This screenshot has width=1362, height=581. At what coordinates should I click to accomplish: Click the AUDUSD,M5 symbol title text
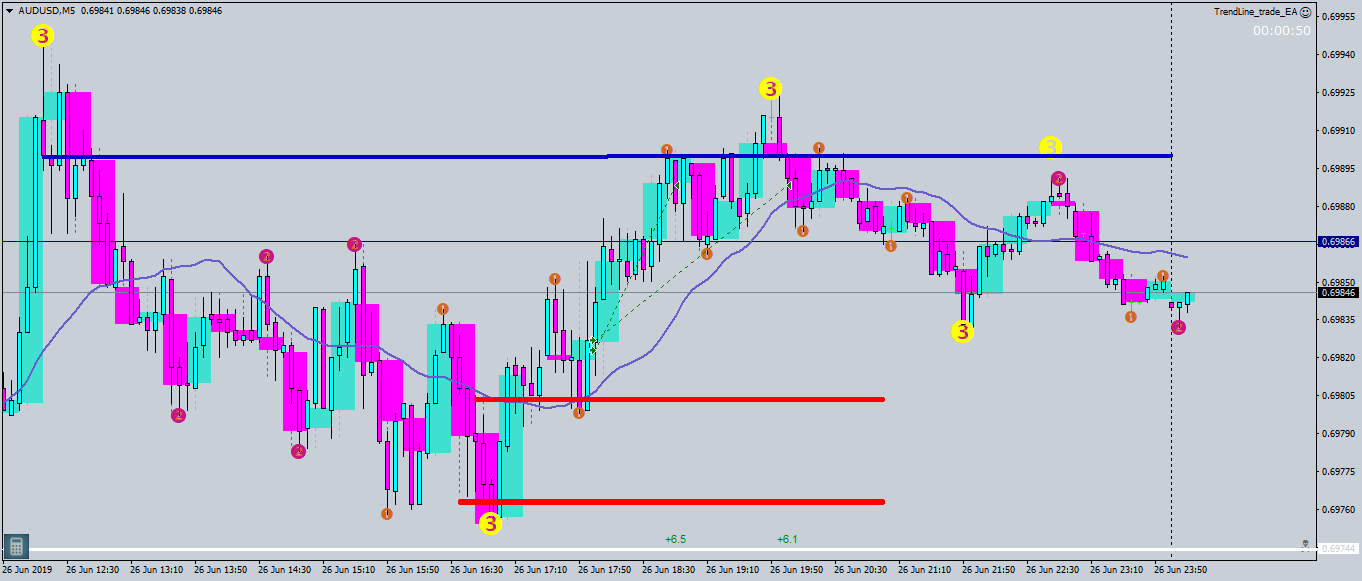(x=46, y=10)
